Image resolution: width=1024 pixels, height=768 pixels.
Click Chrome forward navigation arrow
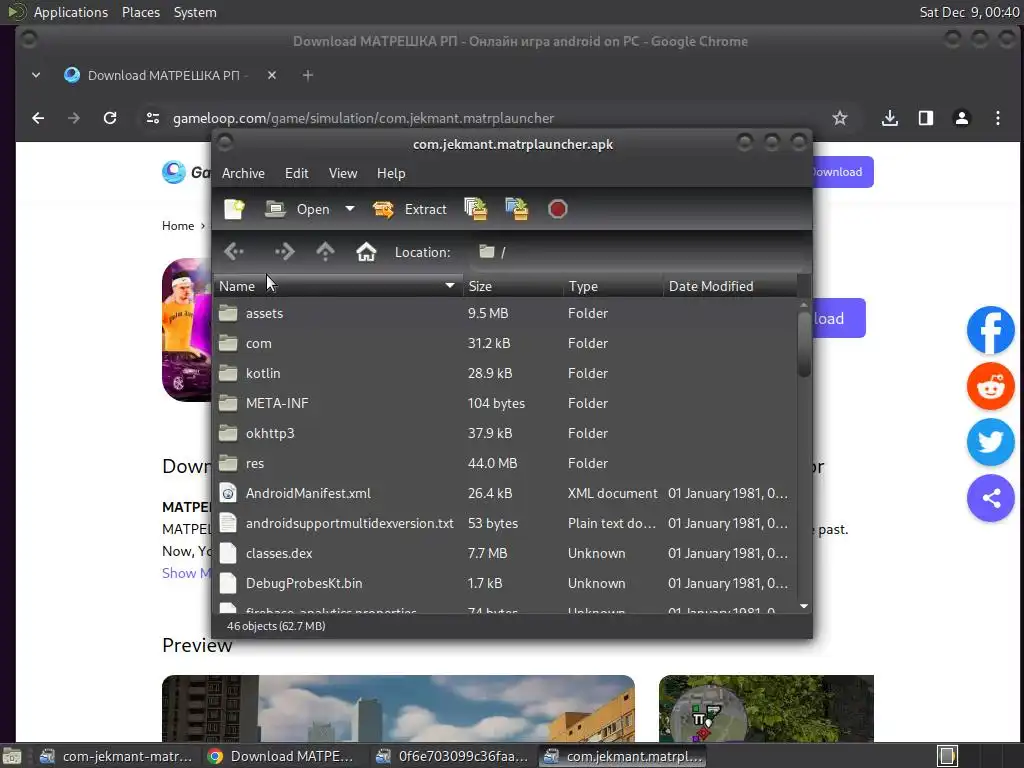(74, 118)
